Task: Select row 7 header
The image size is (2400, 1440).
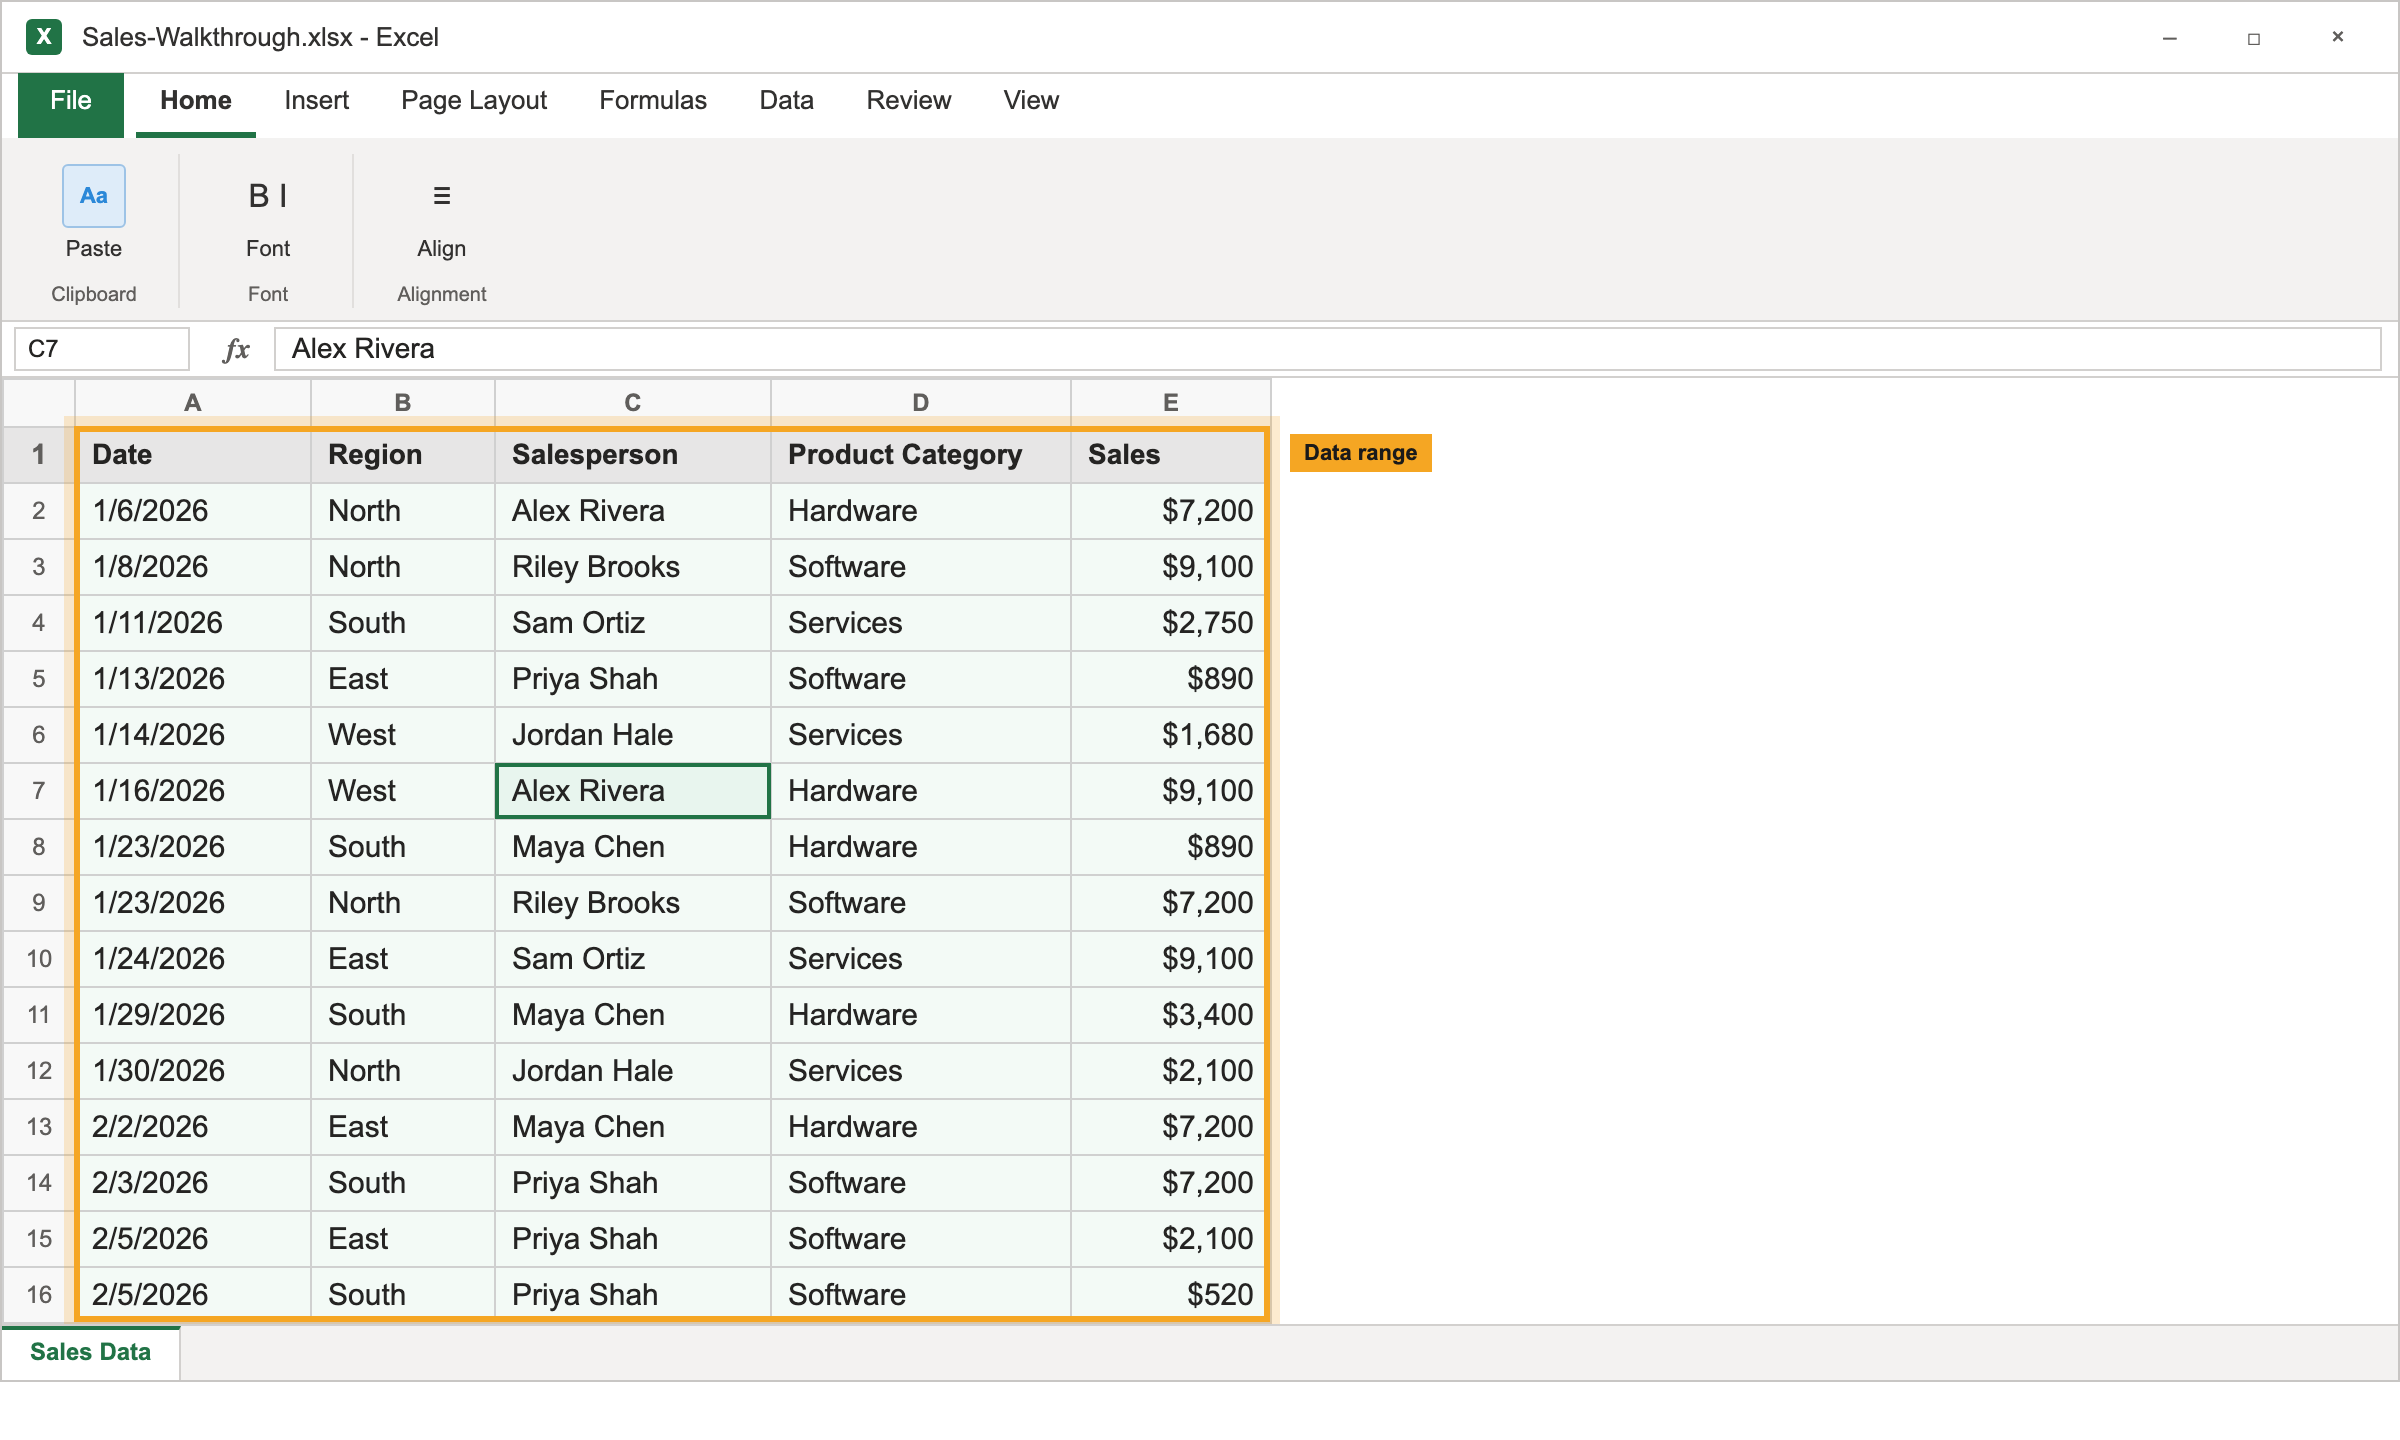Action: tap(39, 791)
